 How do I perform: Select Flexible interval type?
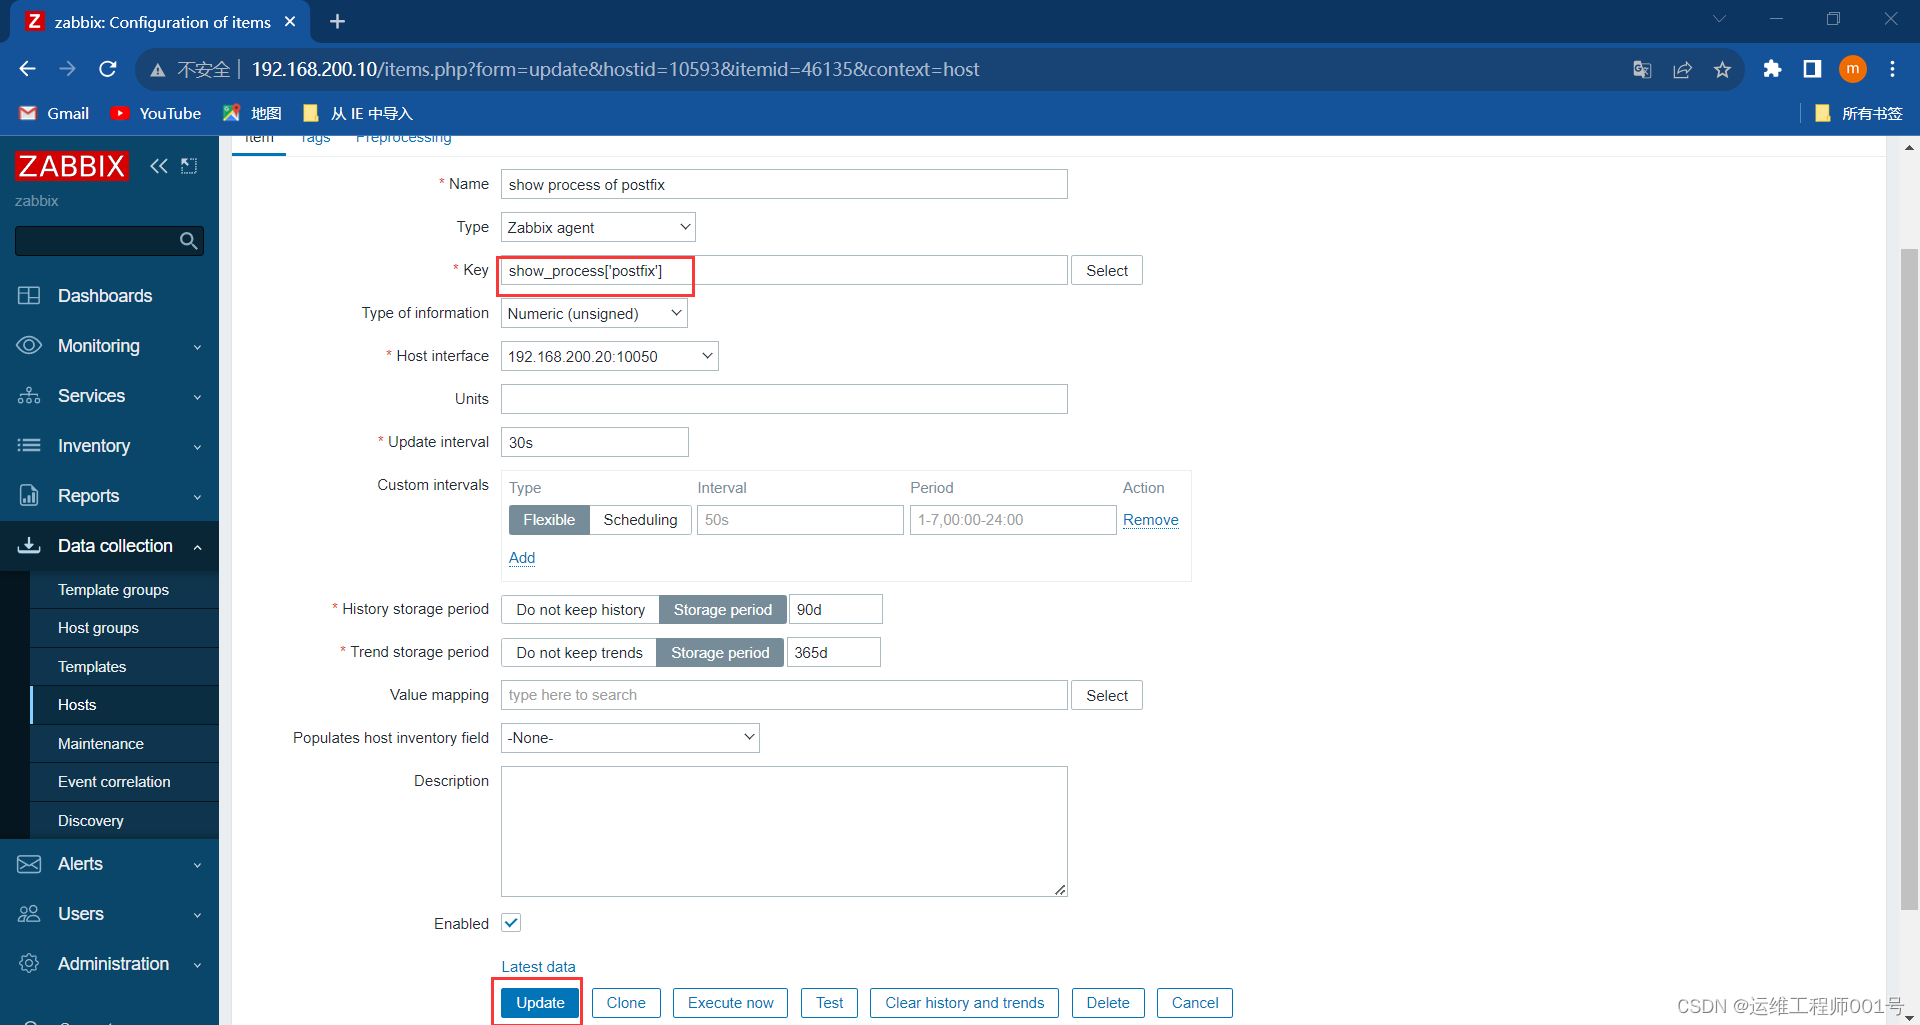point(549,520)
